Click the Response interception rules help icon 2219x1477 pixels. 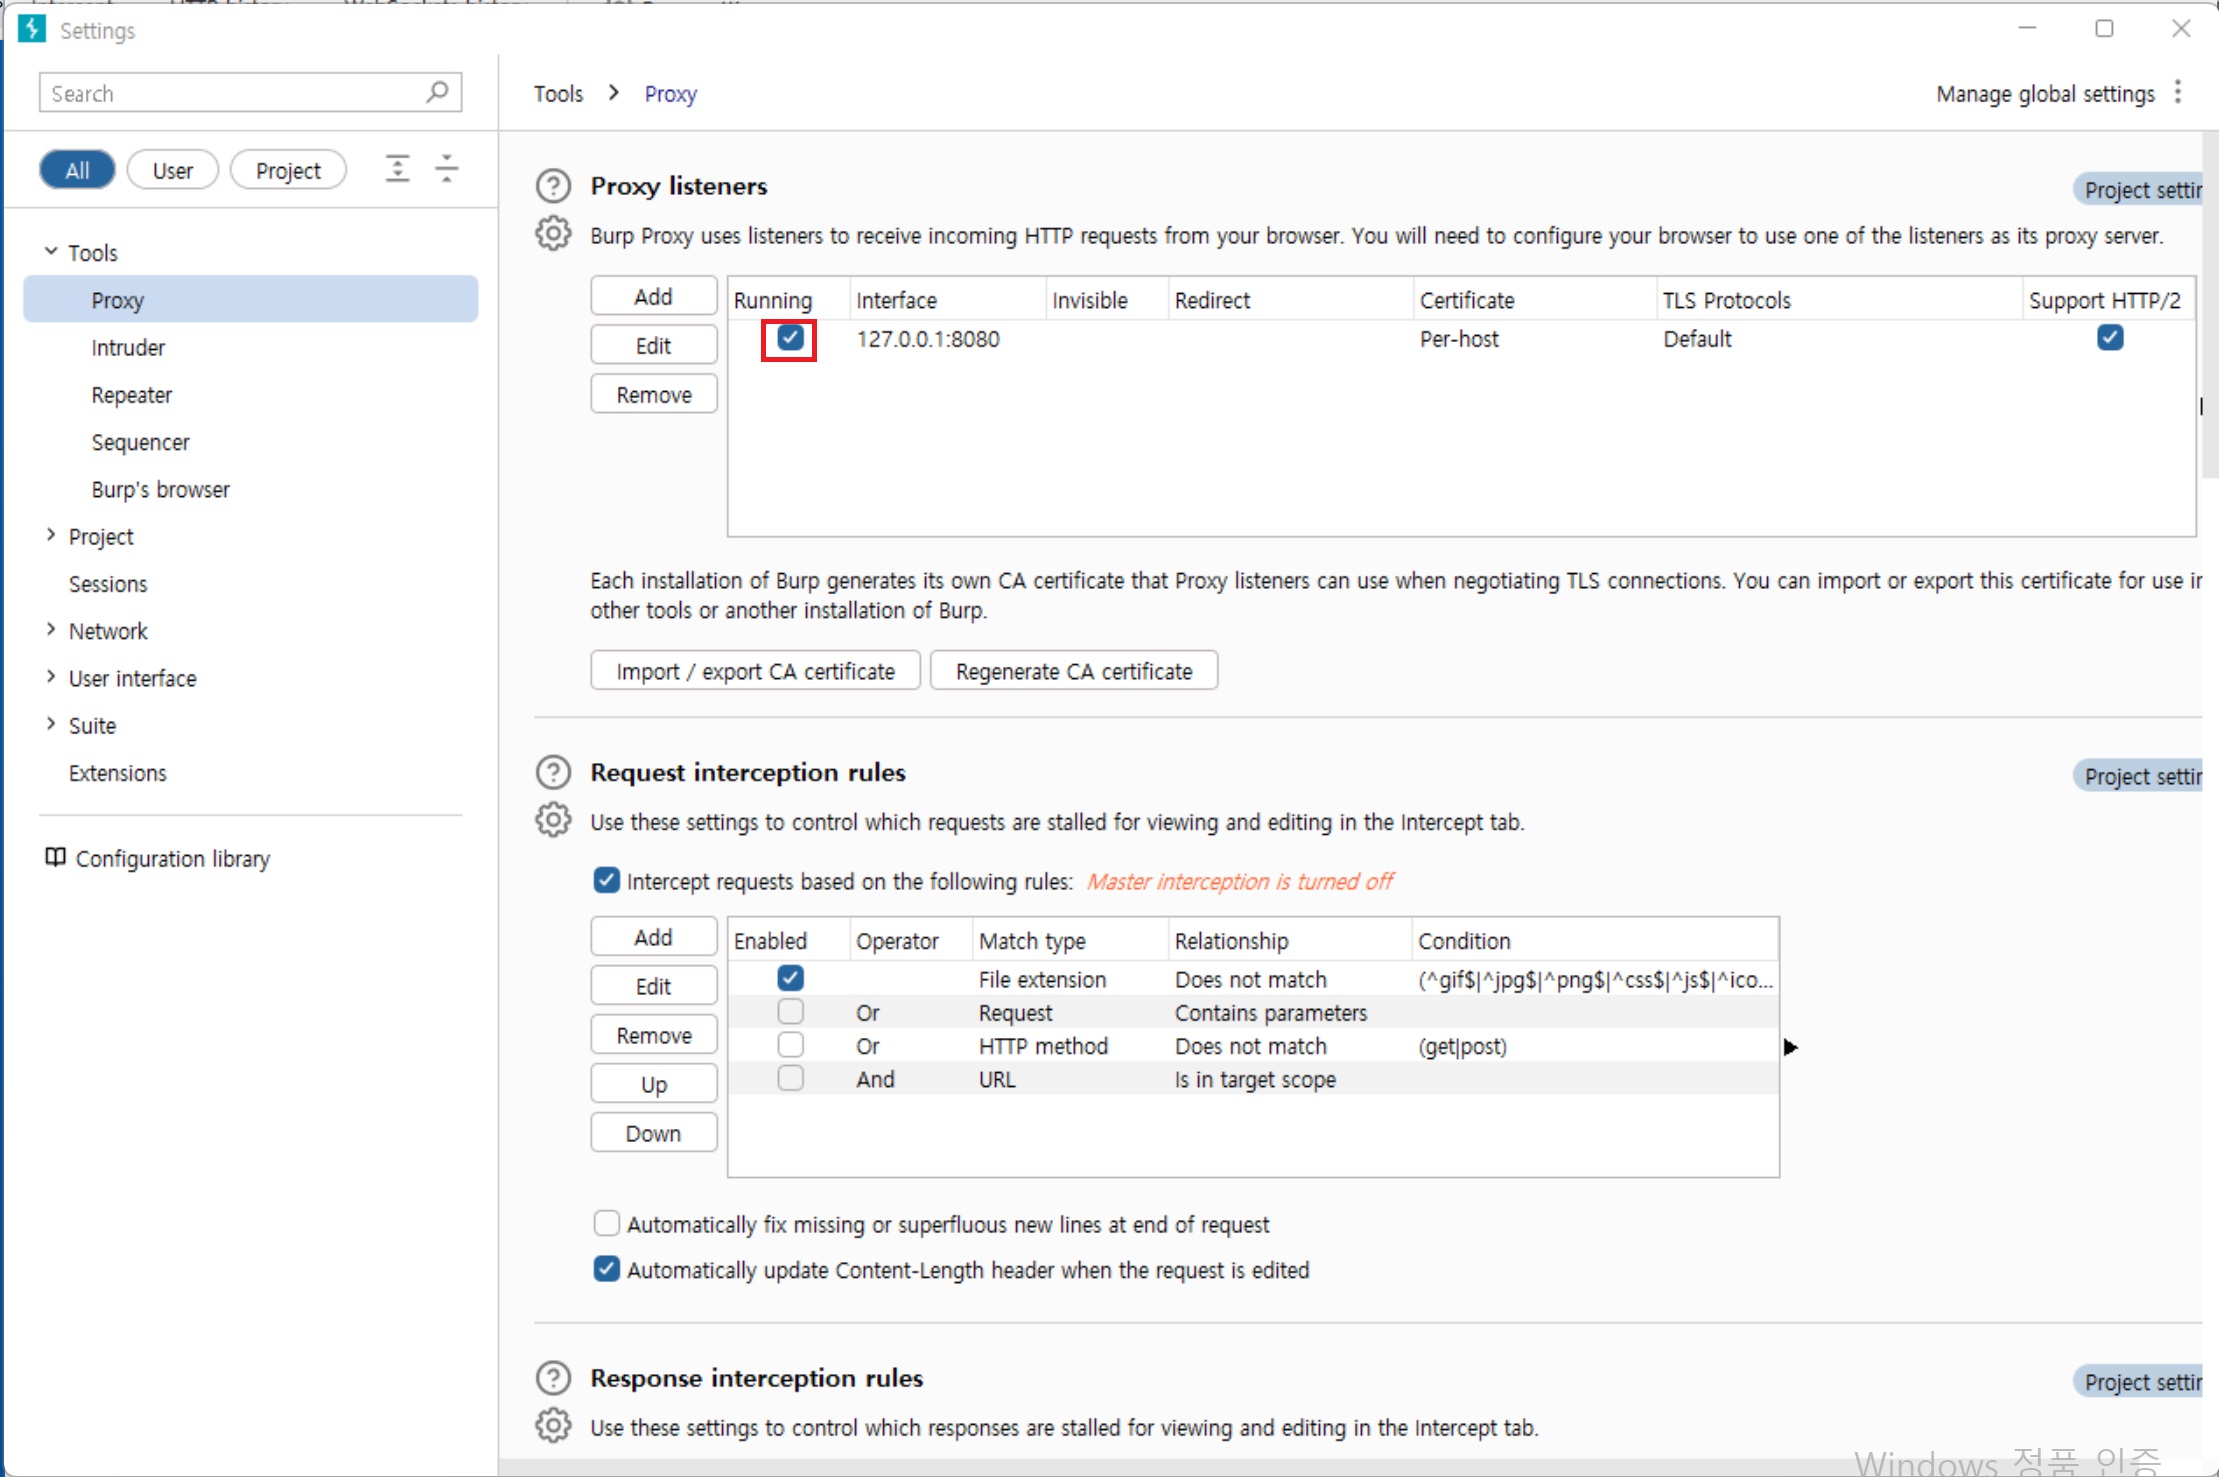[x=553, y=1378]
